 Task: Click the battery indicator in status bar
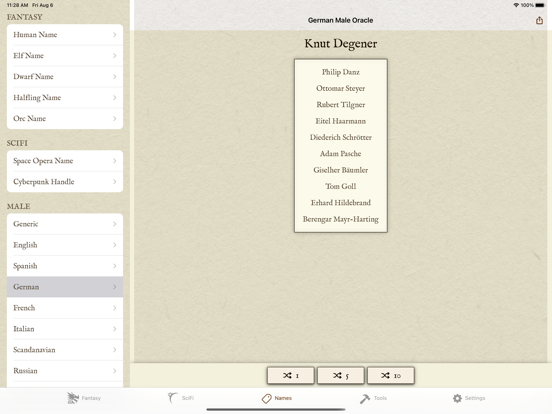point(540,5)
